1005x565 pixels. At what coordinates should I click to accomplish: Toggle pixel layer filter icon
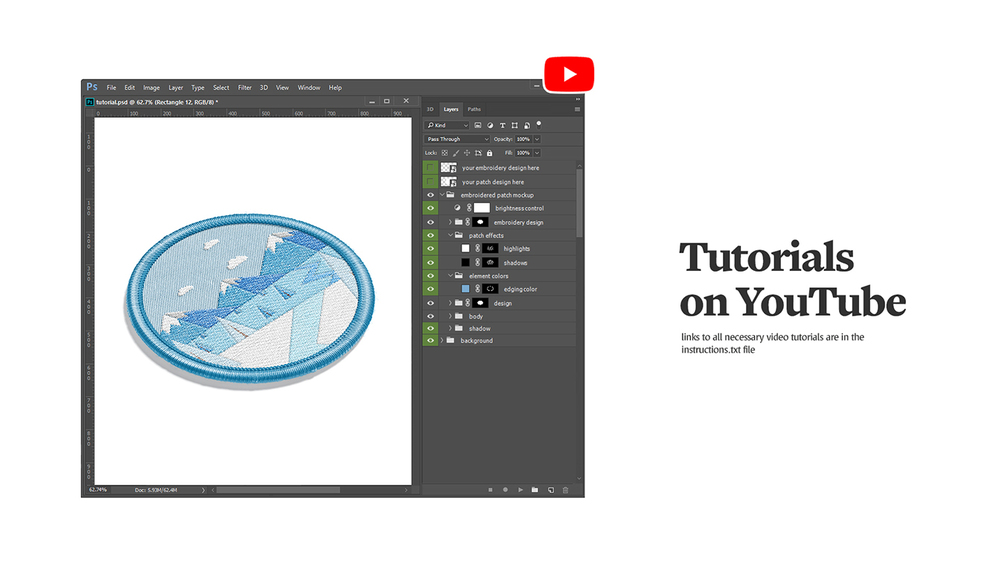pos(478,126)
